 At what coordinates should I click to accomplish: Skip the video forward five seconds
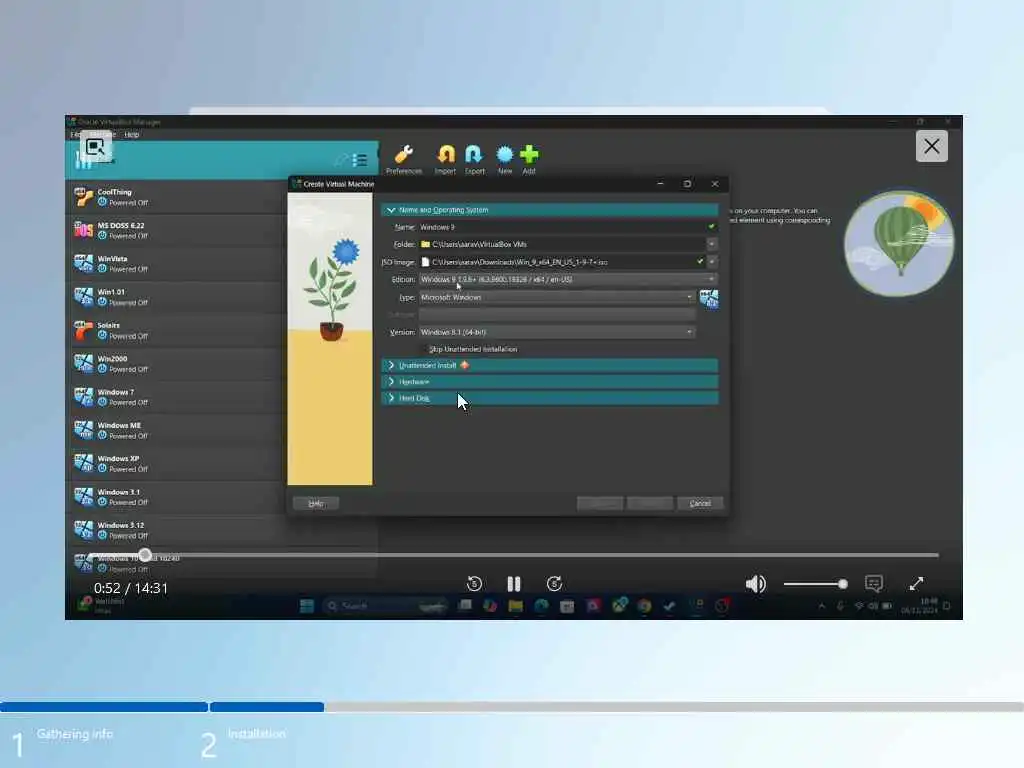554,584
